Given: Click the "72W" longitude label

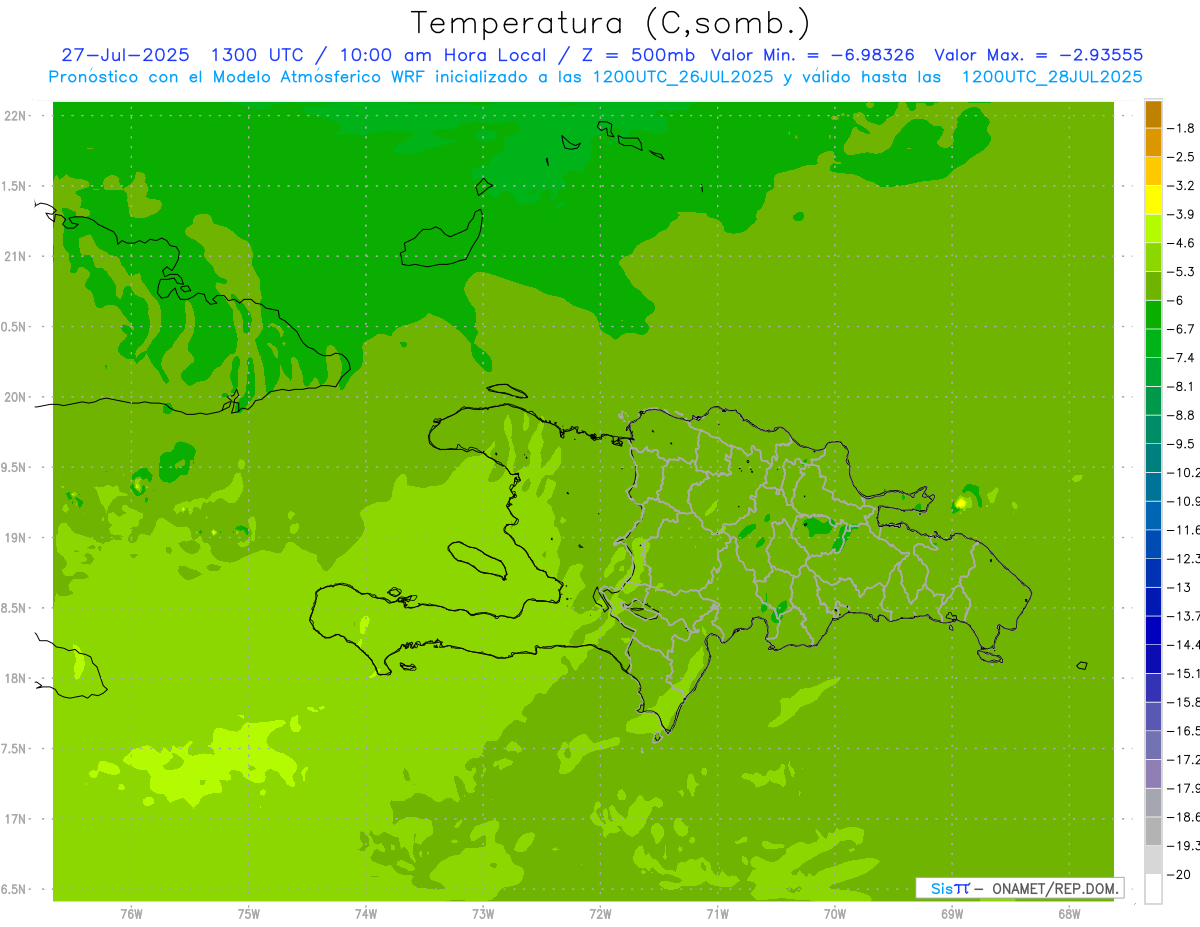Looking at the screenshot, I should (600, 914).
